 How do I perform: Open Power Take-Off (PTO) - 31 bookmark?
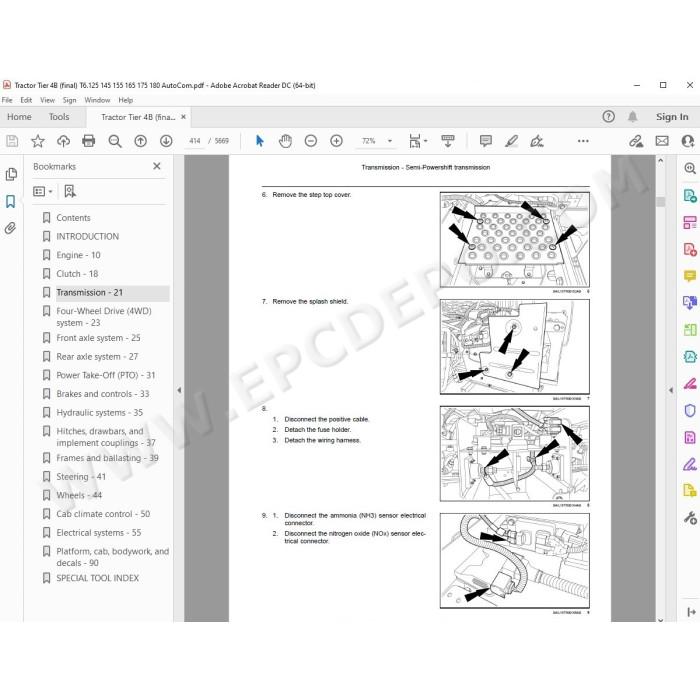(x=105, y=375)
